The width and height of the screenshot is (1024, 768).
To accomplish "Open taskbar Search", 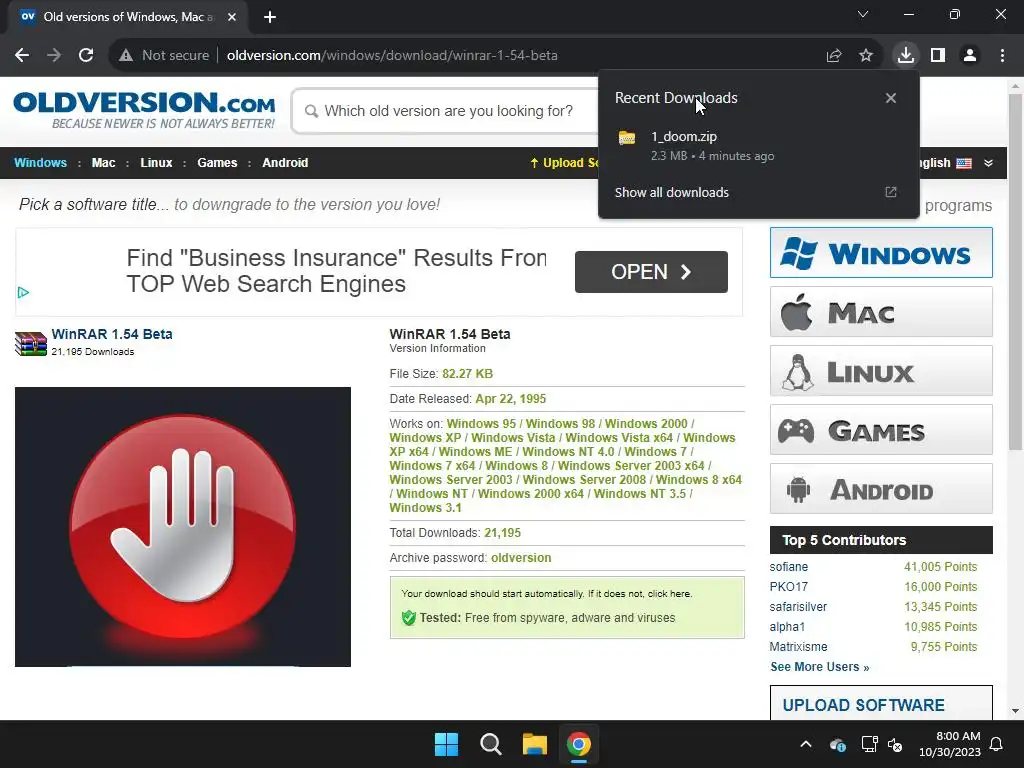I will click(490, 744).
